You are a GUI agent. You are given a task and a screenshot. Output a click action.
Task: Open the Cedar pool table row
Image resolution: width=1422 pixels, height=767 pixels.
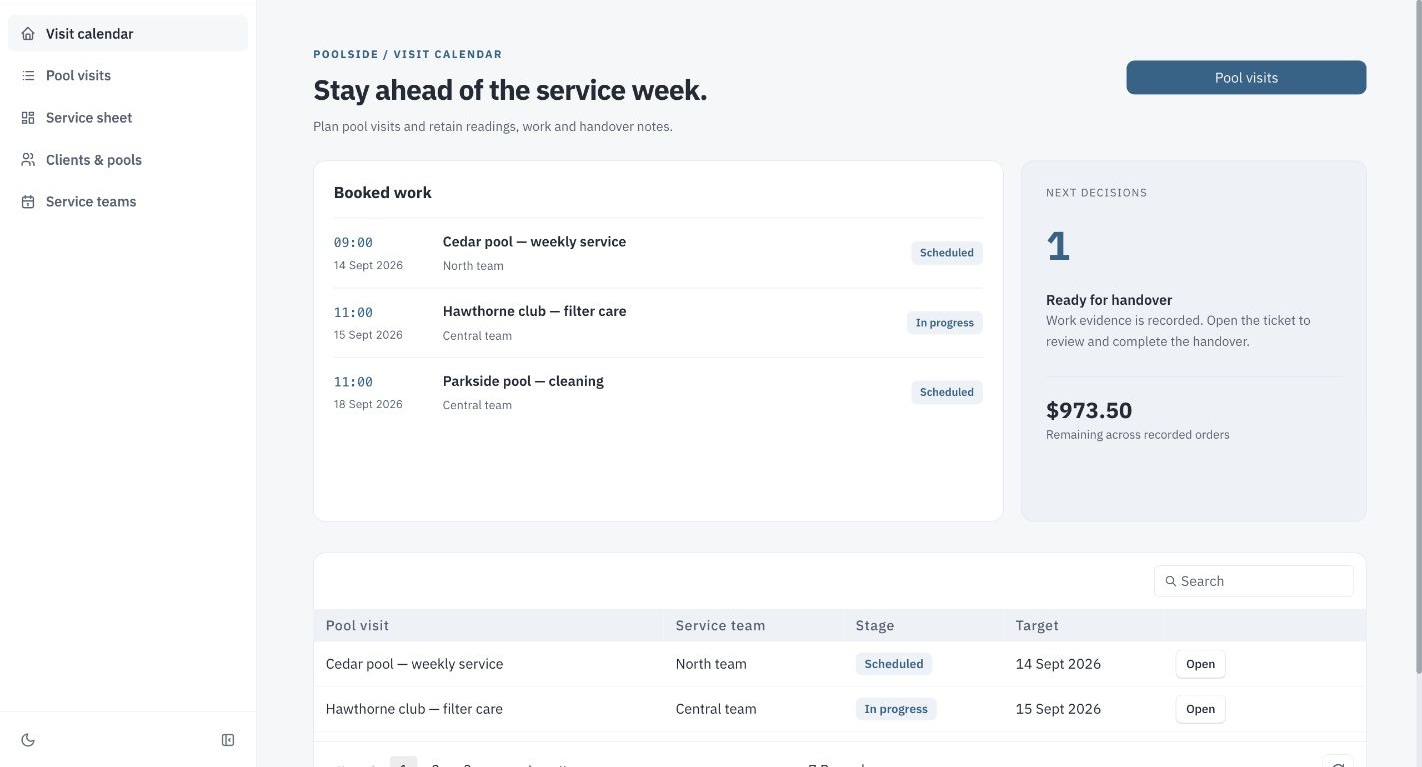click(1200, 664)
